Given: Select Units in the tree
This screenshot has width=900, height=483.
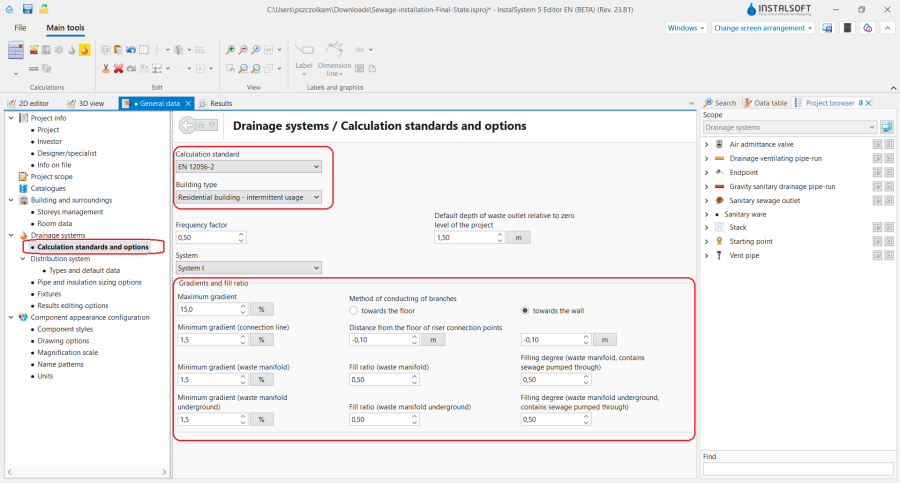Looking at the screenshot, I should click(45, 376).
